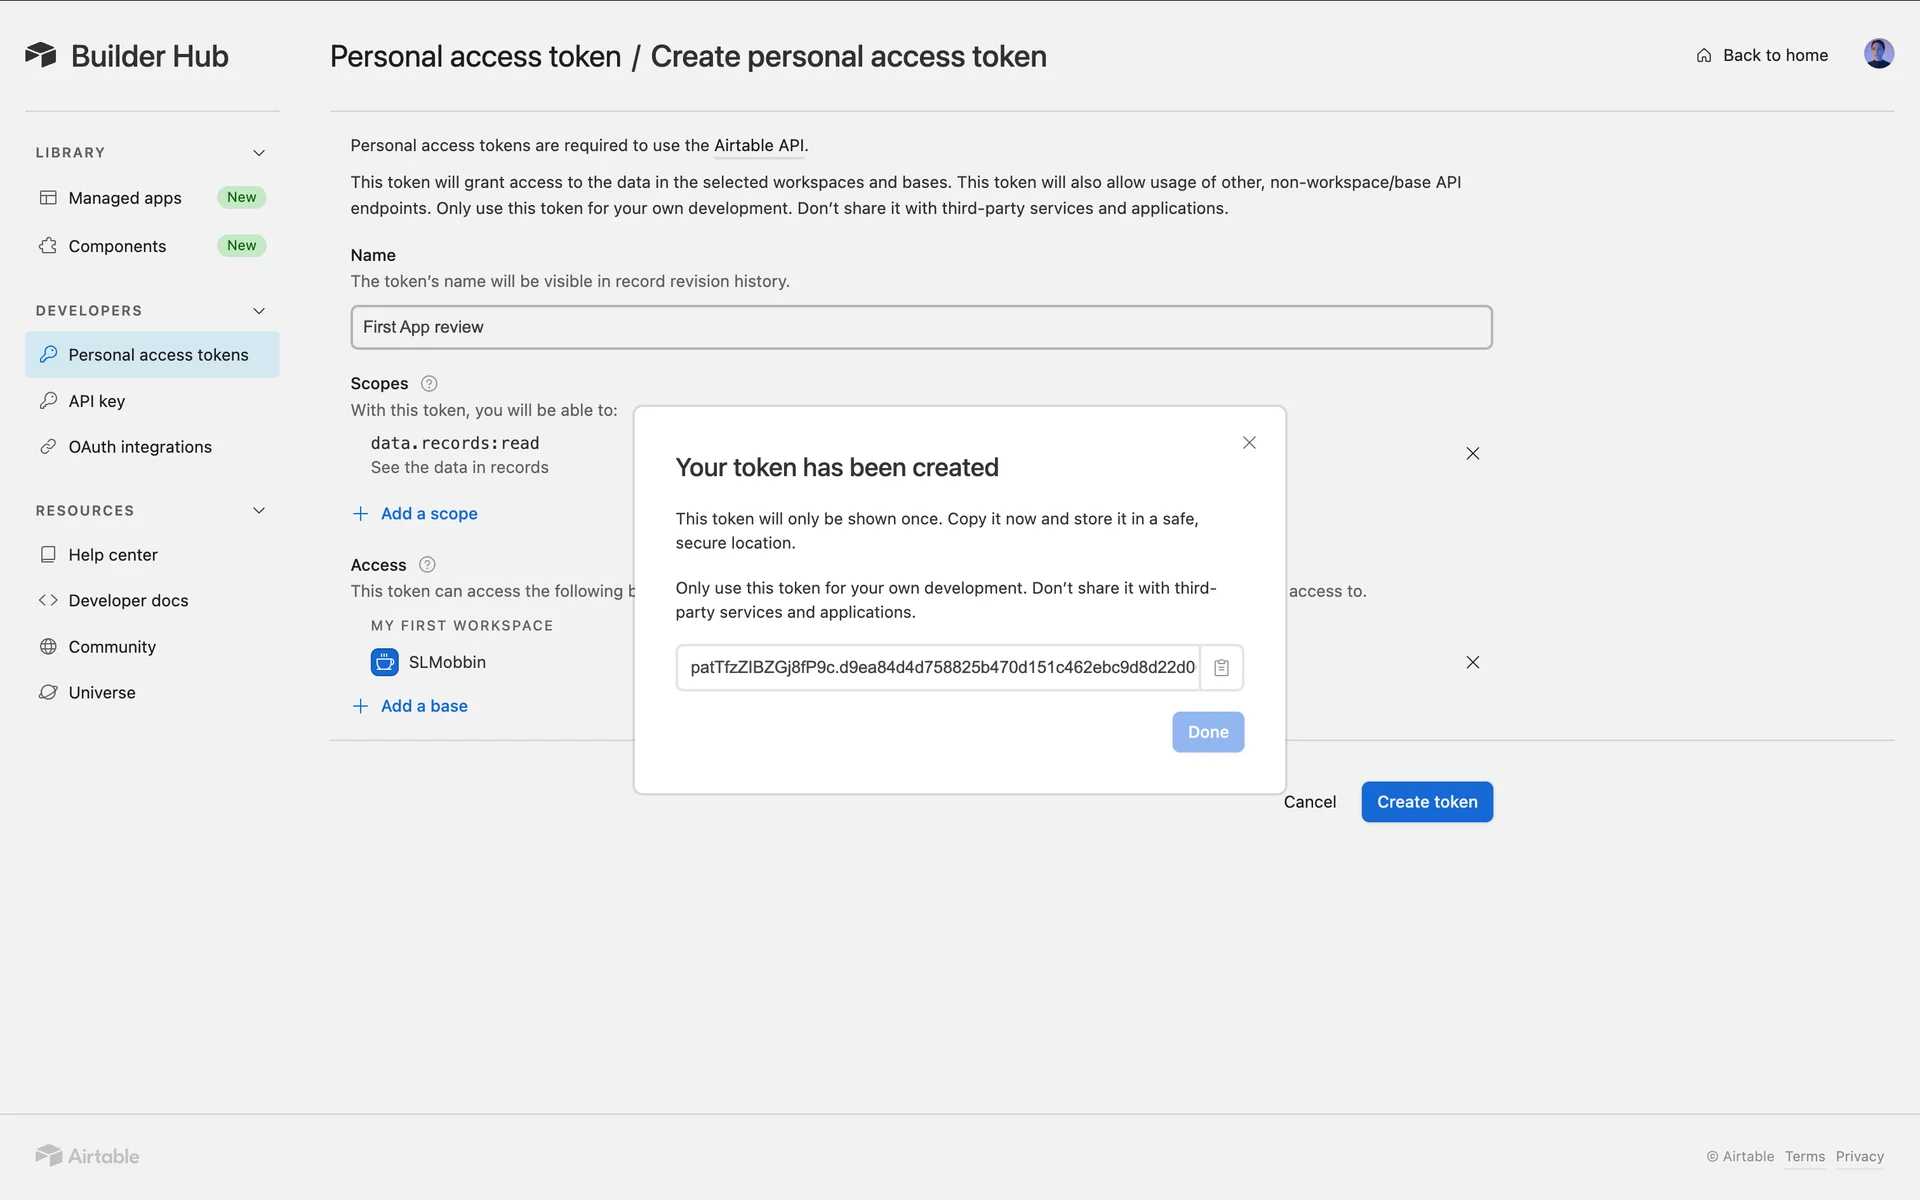Collapse the Resources section
1920x1200 pixels.
tap(259, 511)
